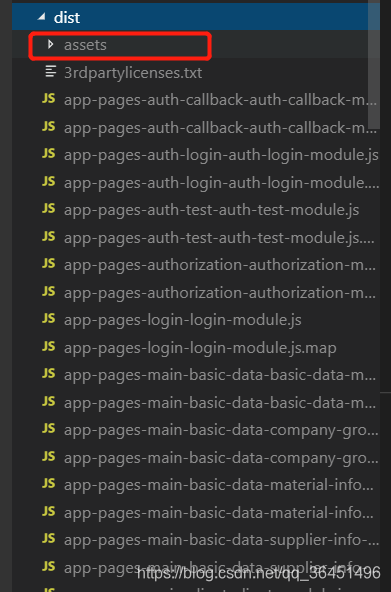Click the explorer vertical scrollbar thumb
391x592 pixels.
point(374,65)
